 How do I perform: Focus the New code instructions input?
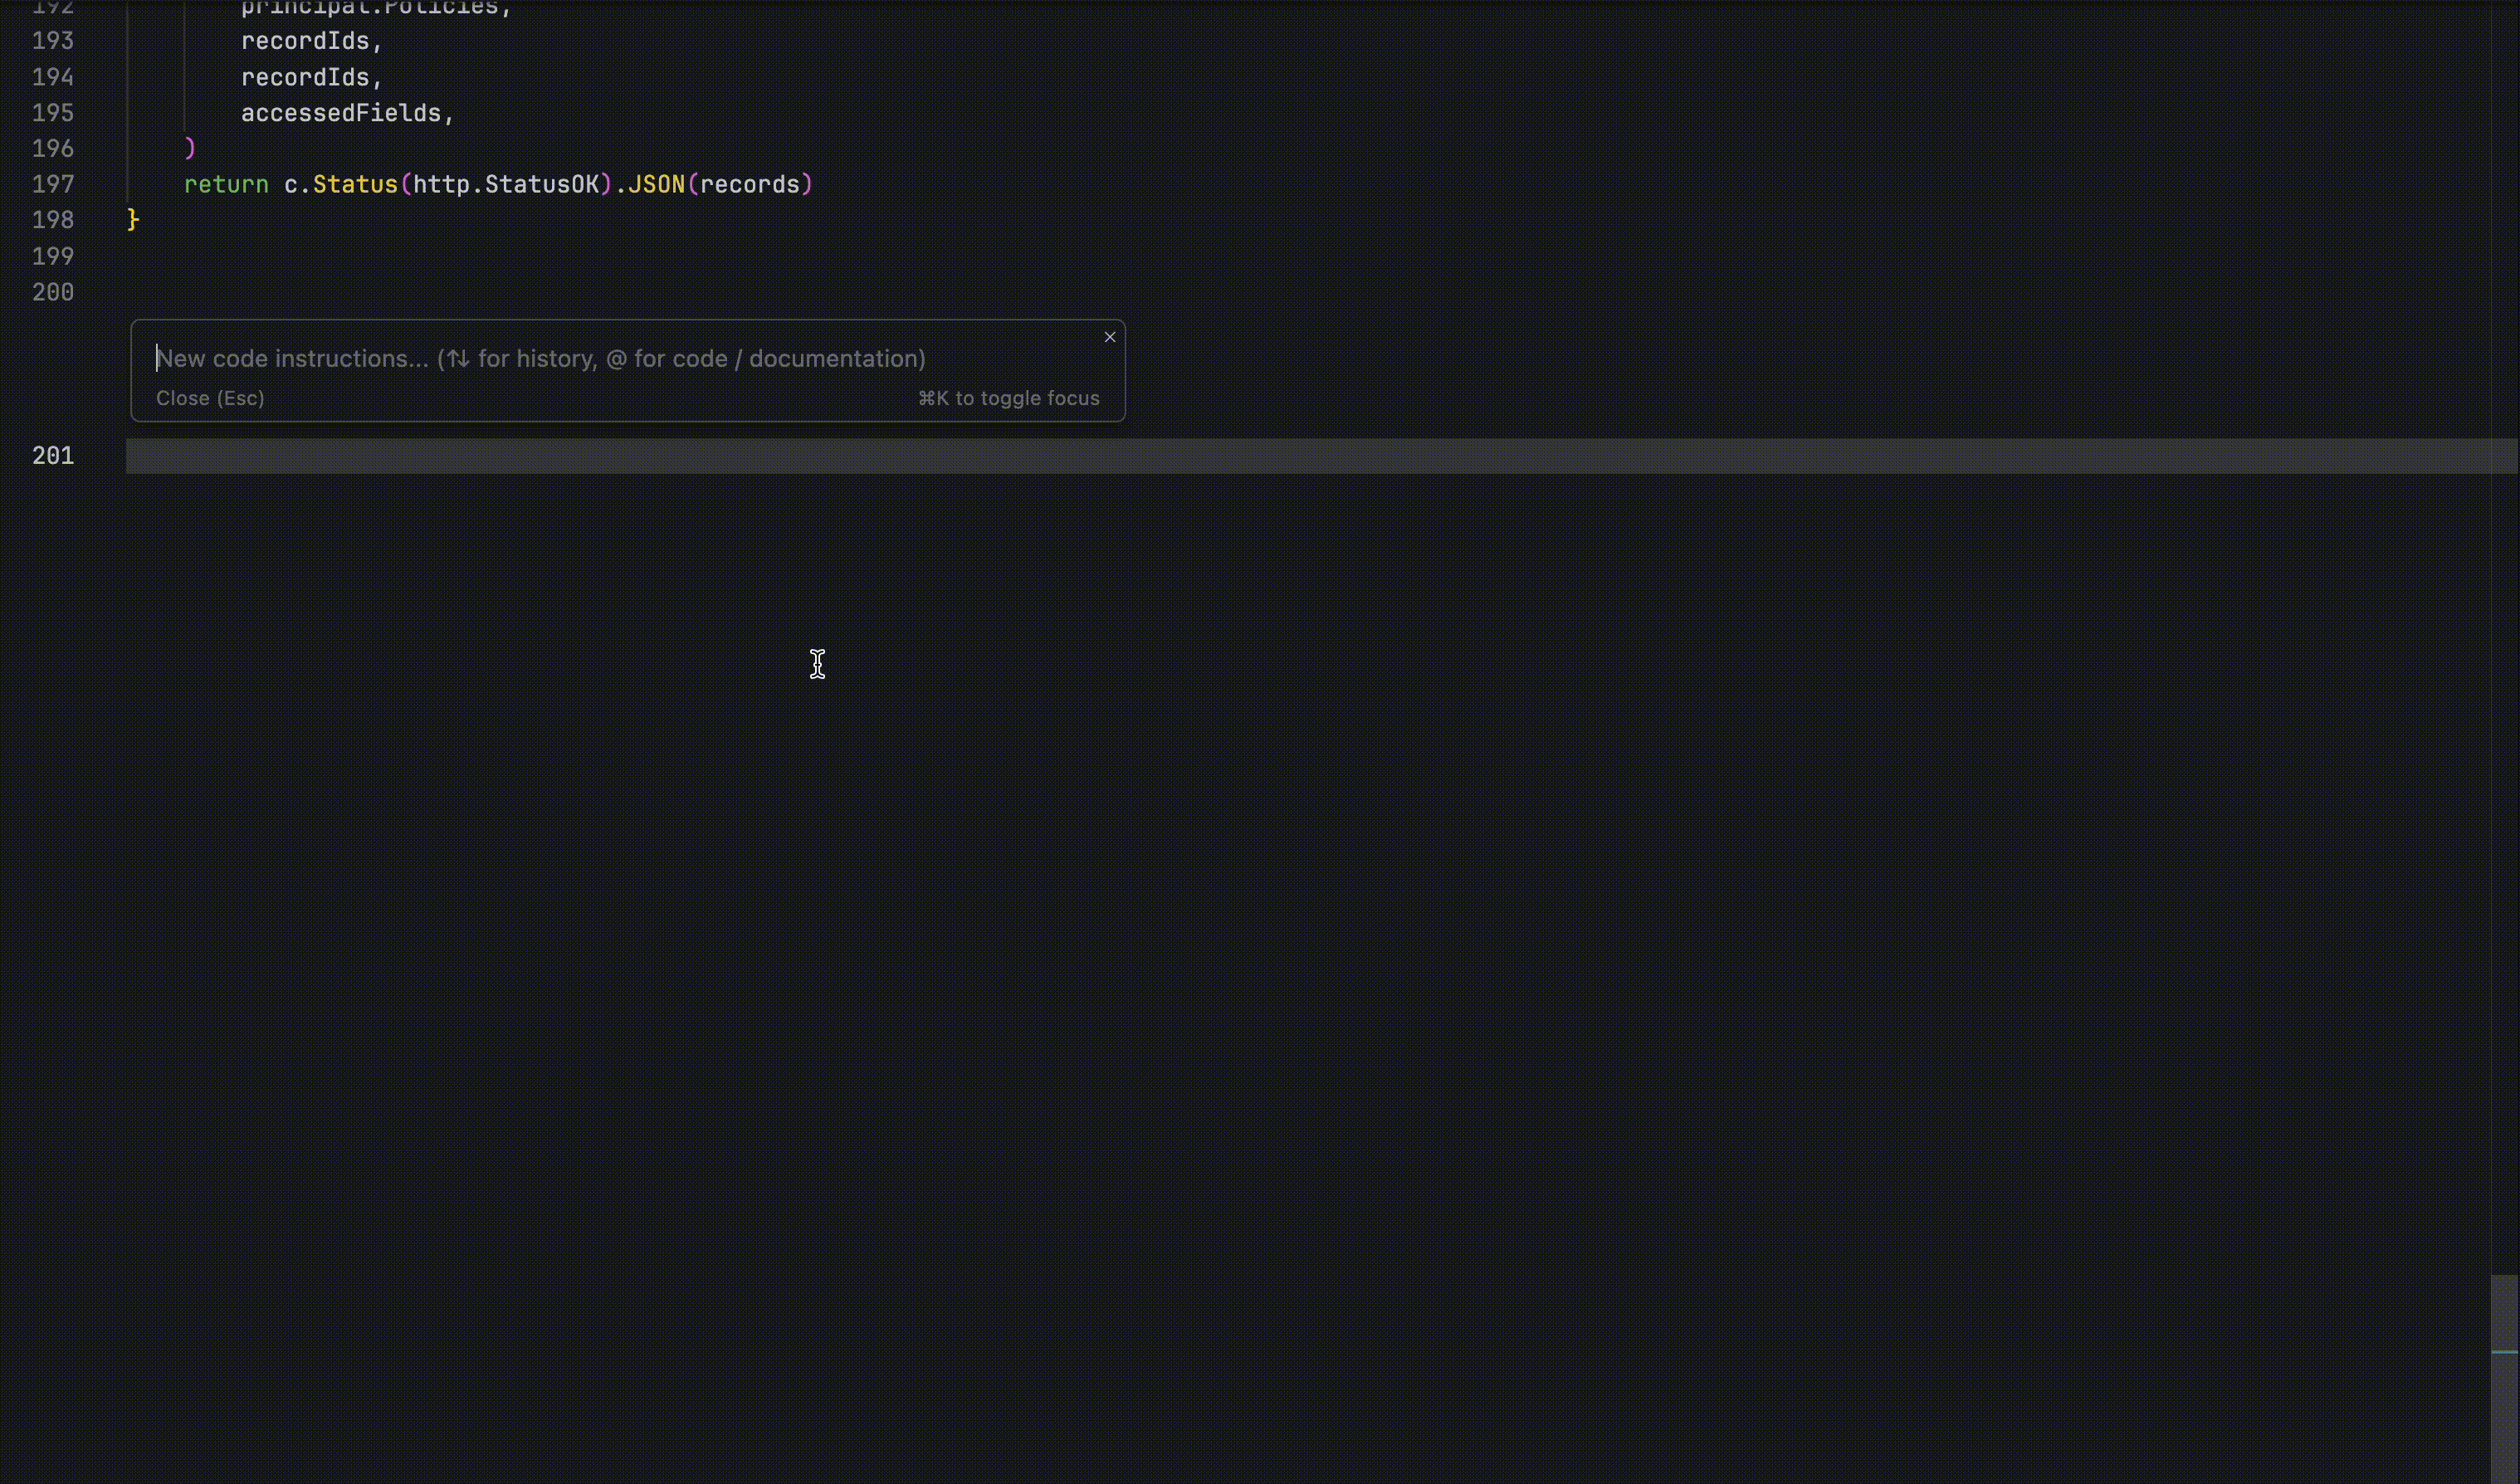coord(540,359)
